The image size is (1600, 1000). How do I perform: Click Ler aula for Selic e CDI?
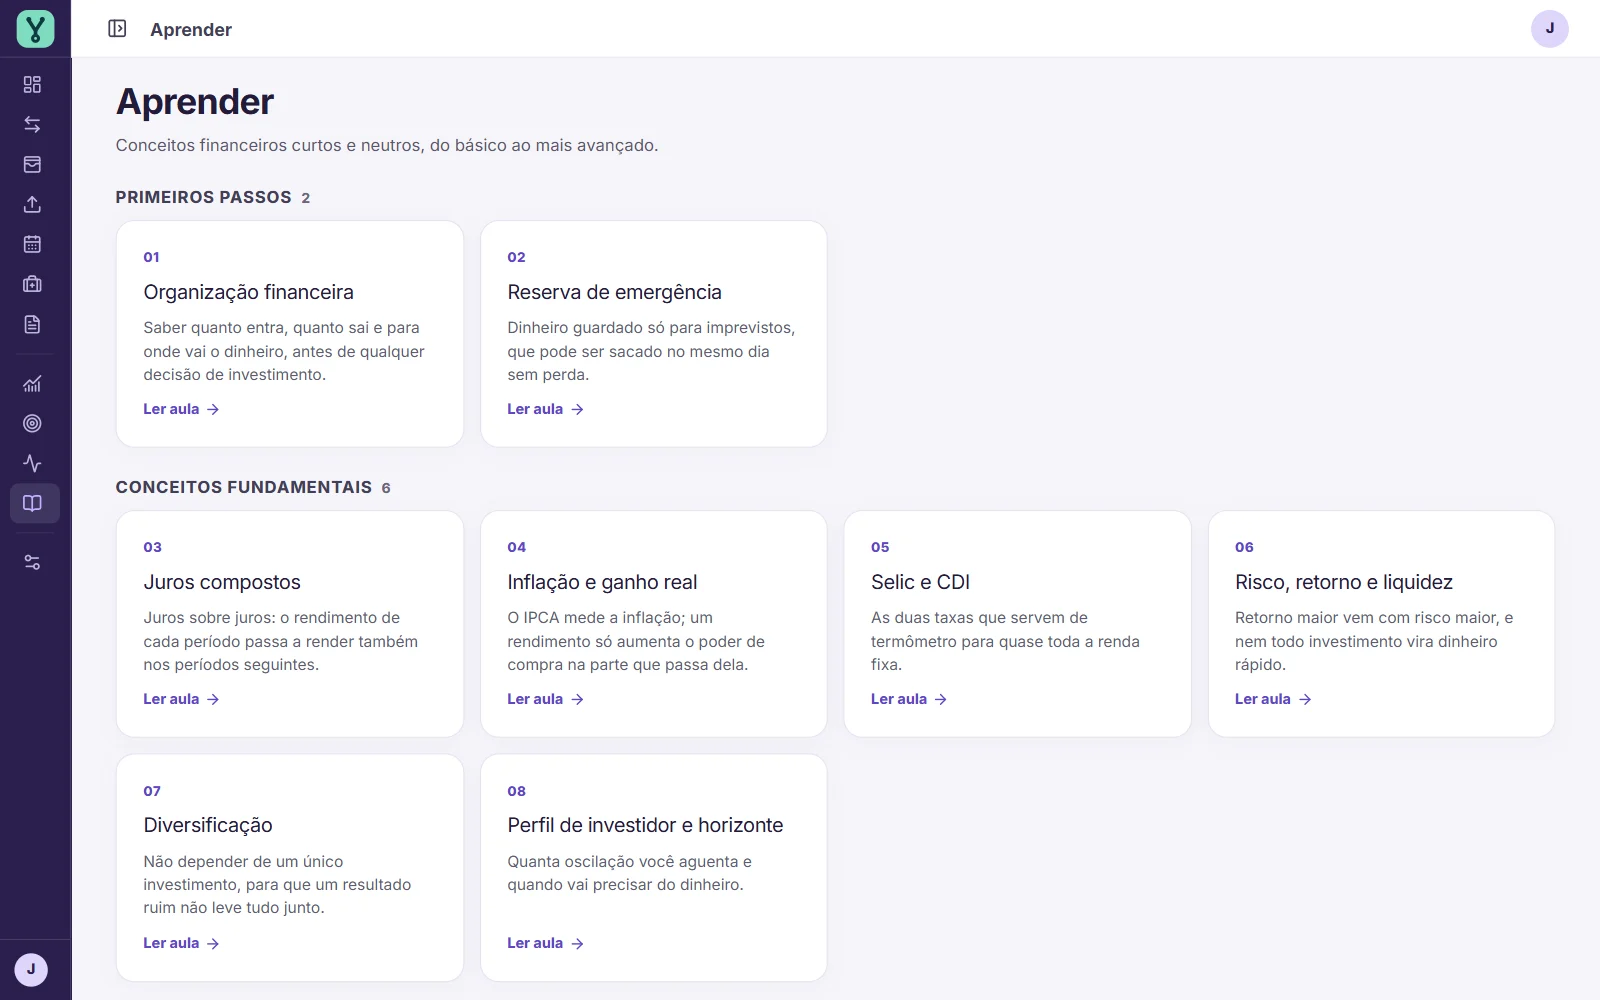[x=909, y=699]
